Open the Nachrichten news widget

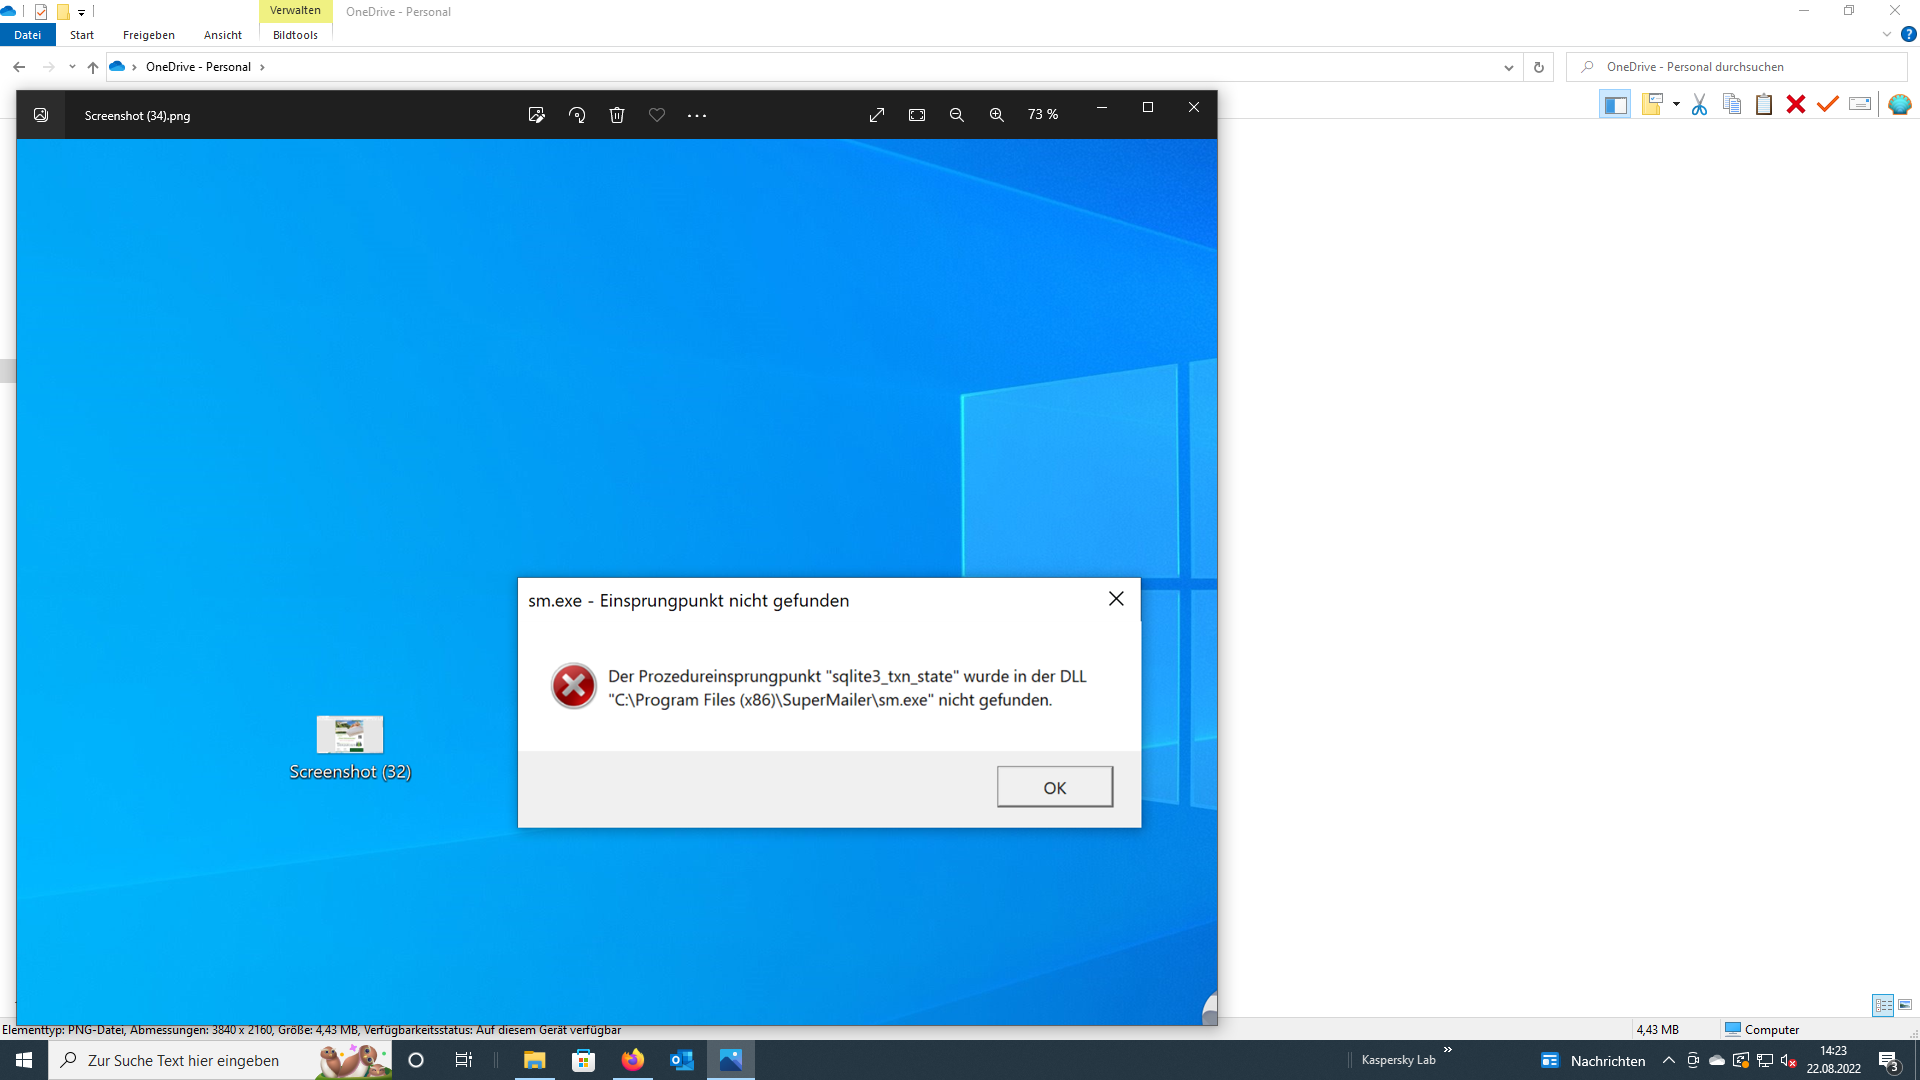[1593, 1061]
